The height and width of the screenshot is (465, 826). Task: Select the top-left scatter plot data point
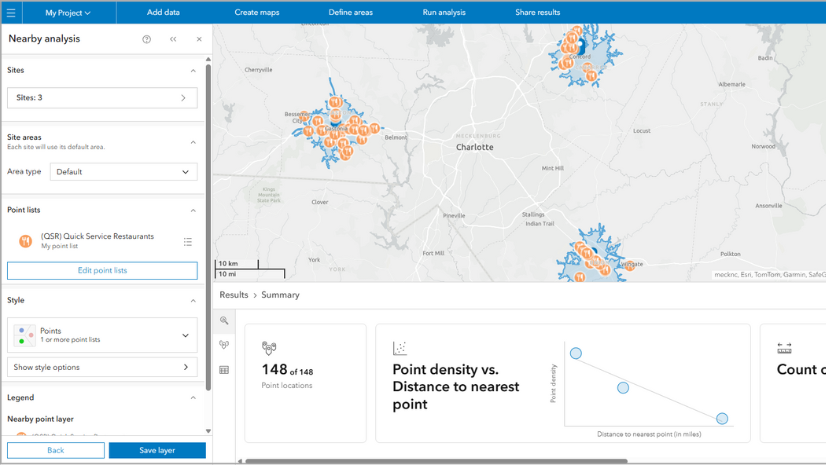[x=576, y=353]
